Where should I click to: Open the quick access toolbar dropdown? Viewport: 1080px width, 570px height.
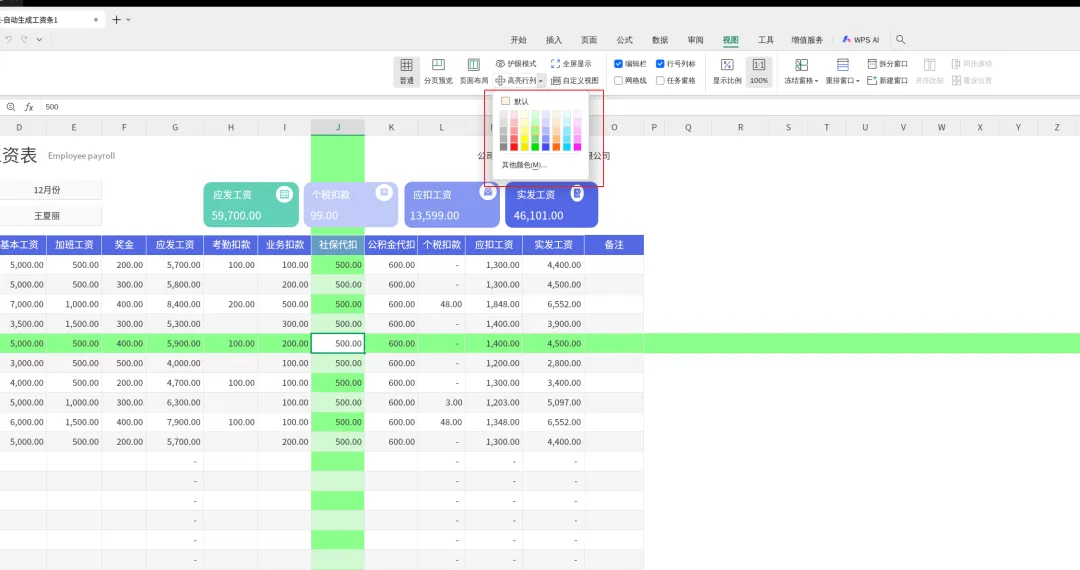(x=39, y=39)
